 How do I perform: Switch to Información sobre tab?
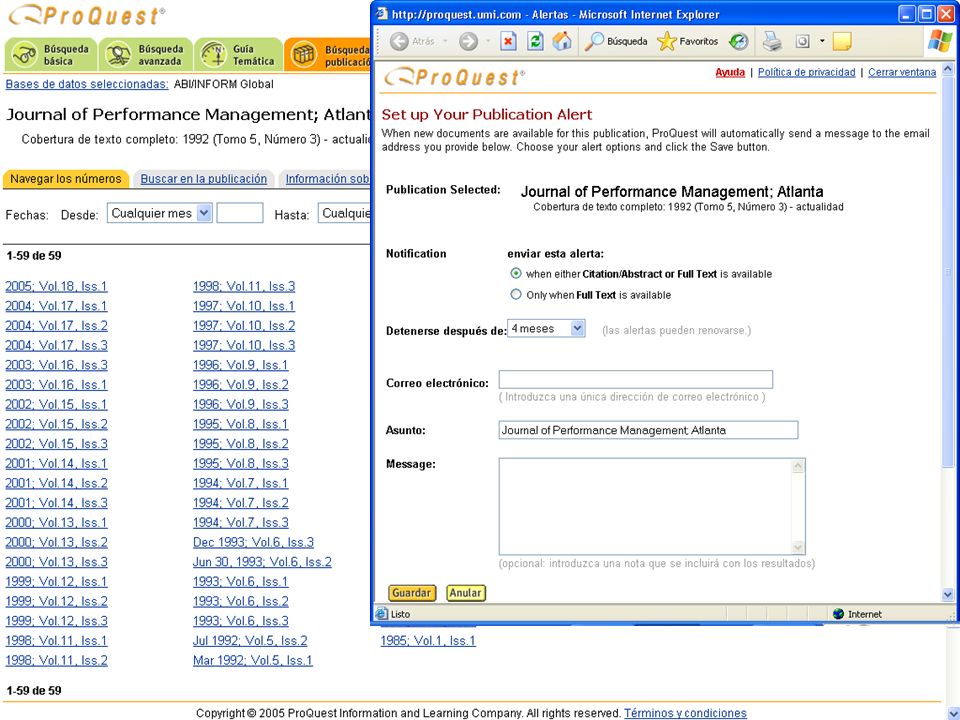point(327,179)
